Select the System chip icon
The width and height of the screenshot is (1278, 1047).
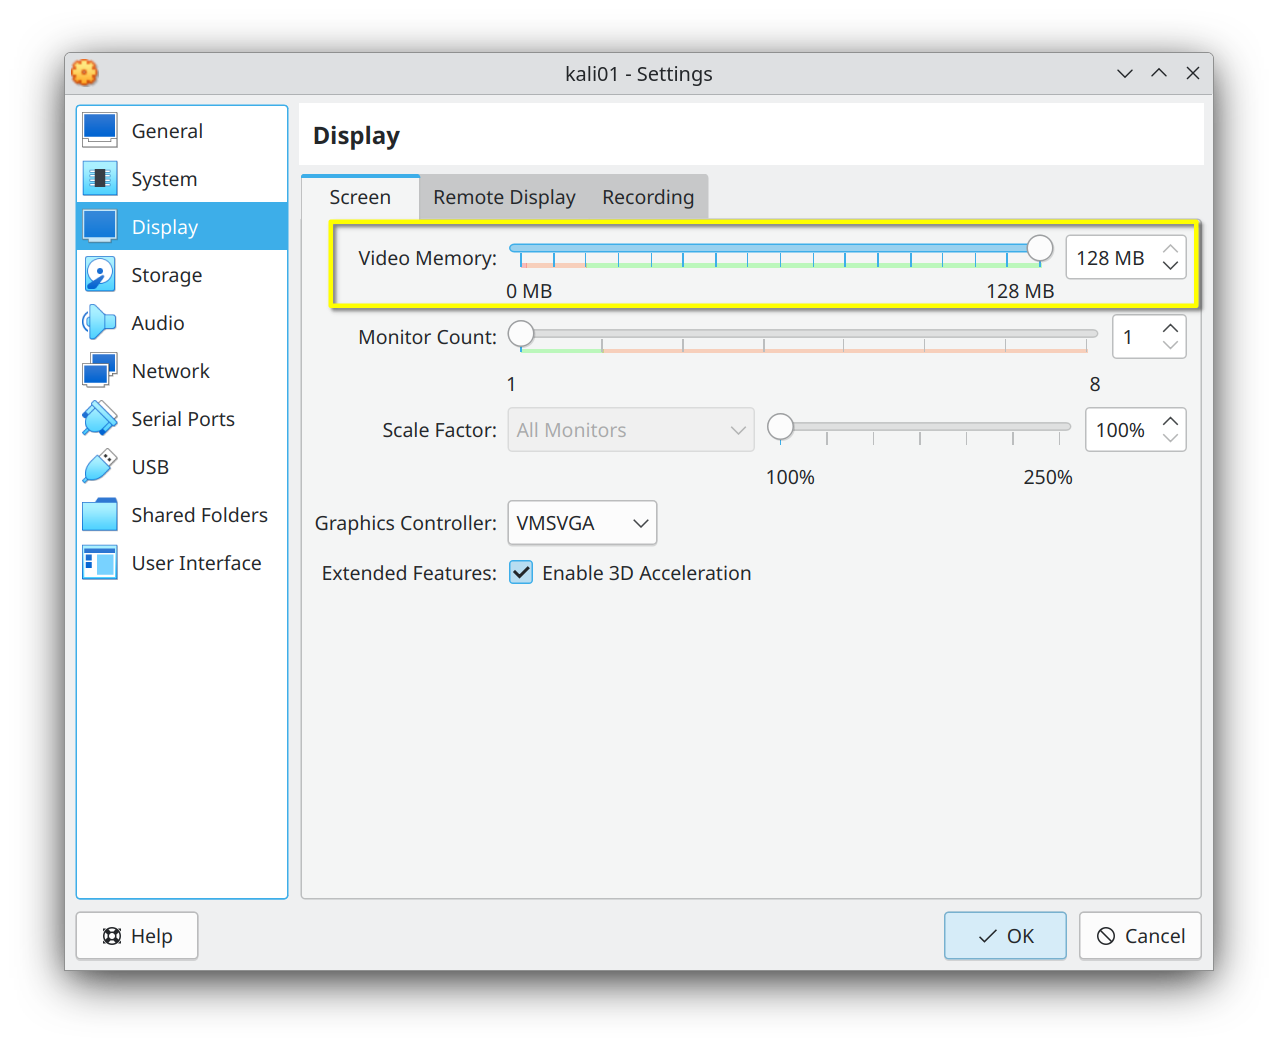pos(100,179)
